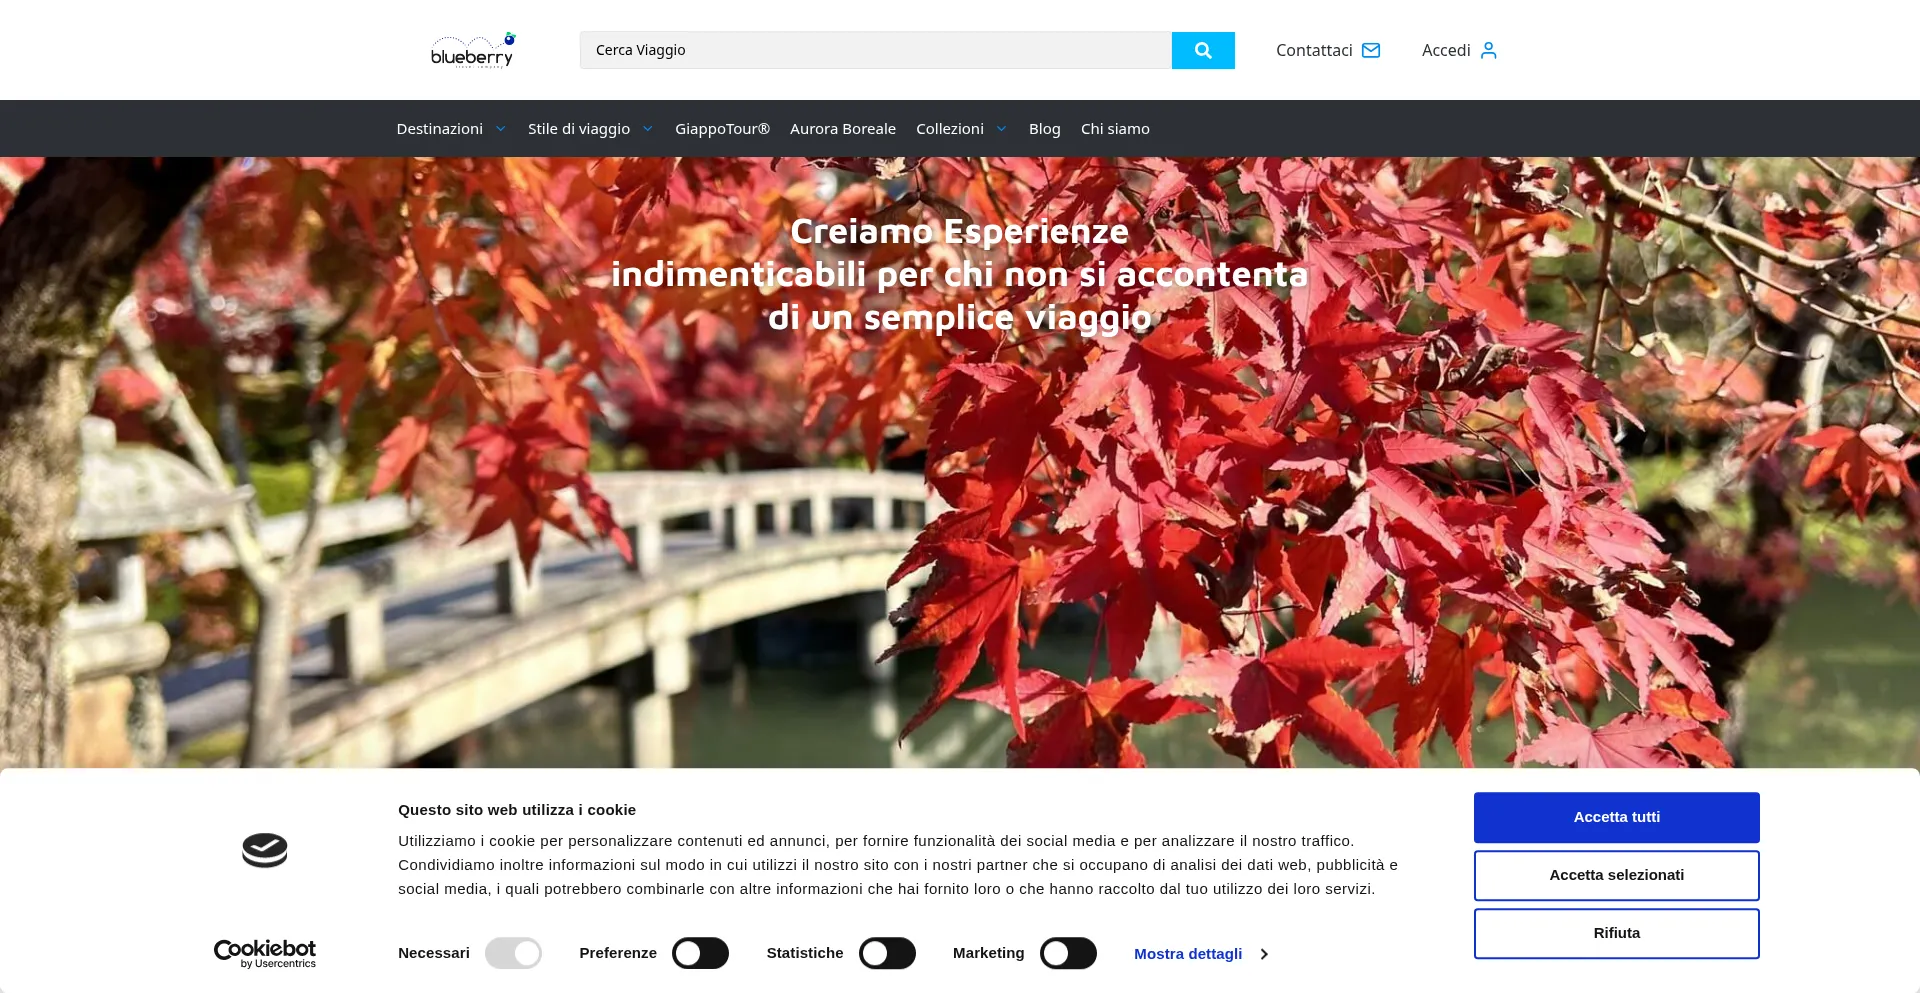Enable the Statistiche cookie switch
Image resolution: width=1920 pixels, height=993 pixels.
pos(887,953)
